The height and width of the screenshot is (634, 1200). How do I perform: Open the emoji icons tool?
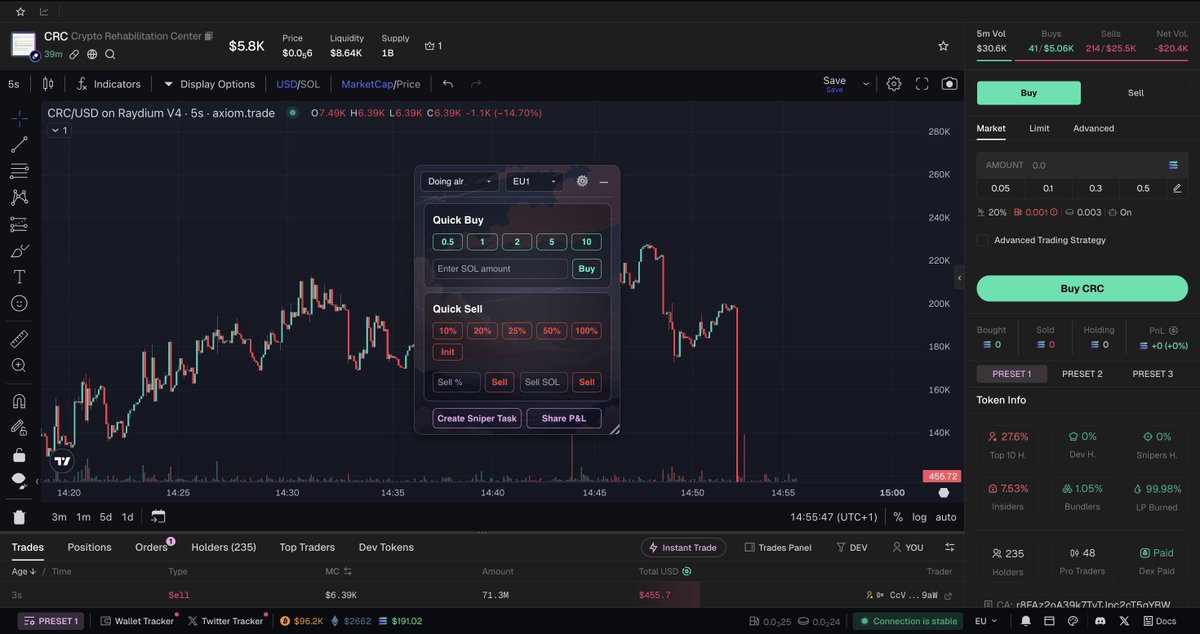(19, 303)
